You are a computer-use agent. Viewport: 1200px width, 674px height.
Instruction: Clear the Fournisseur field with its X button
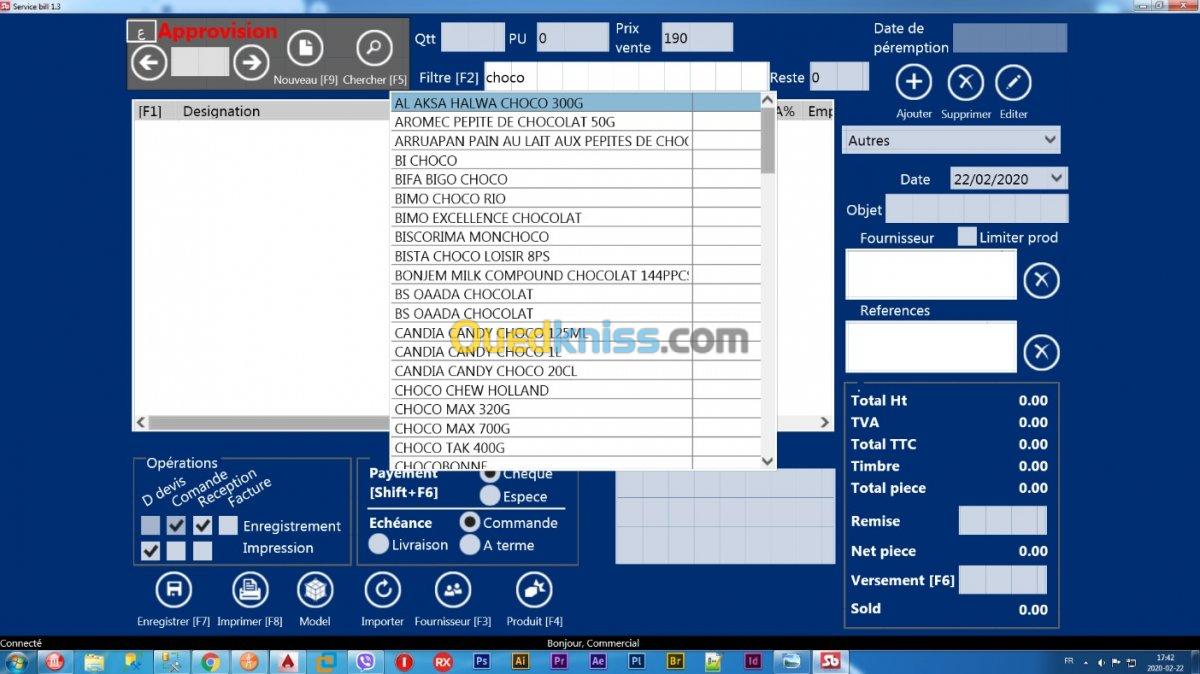[x=1041, y=280]
